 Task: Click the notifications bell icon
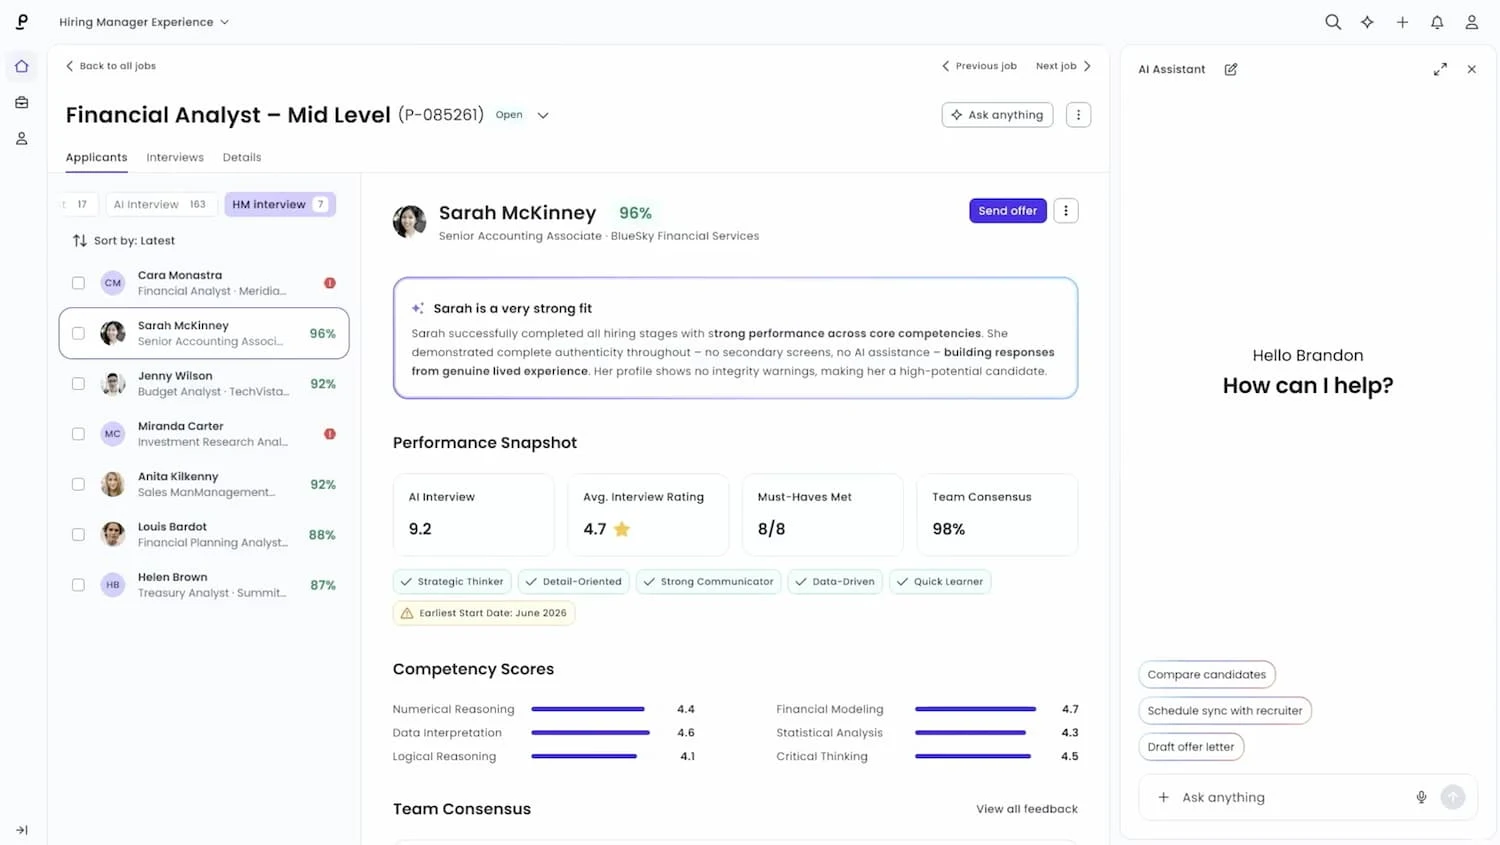click(x=1437, y=22)
